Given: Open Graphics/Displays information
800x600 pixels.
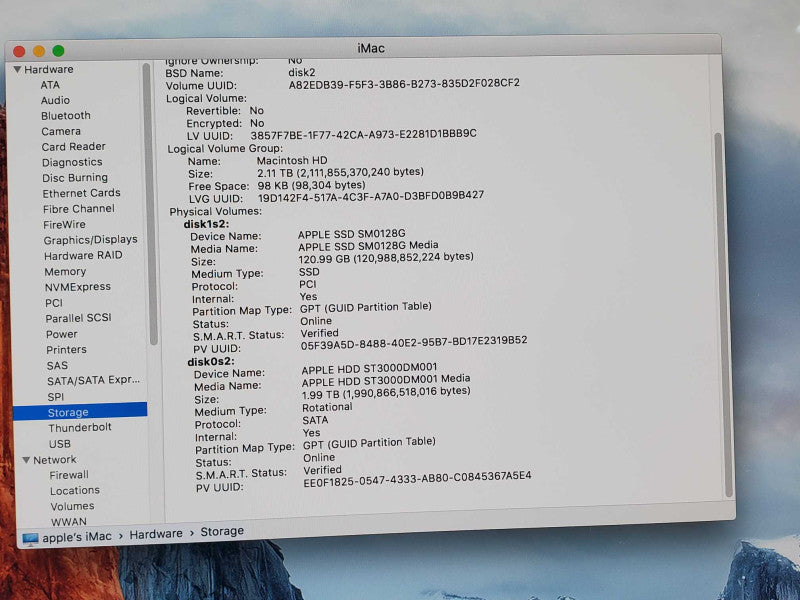Looking at the screenshot, I should point(90,240).
